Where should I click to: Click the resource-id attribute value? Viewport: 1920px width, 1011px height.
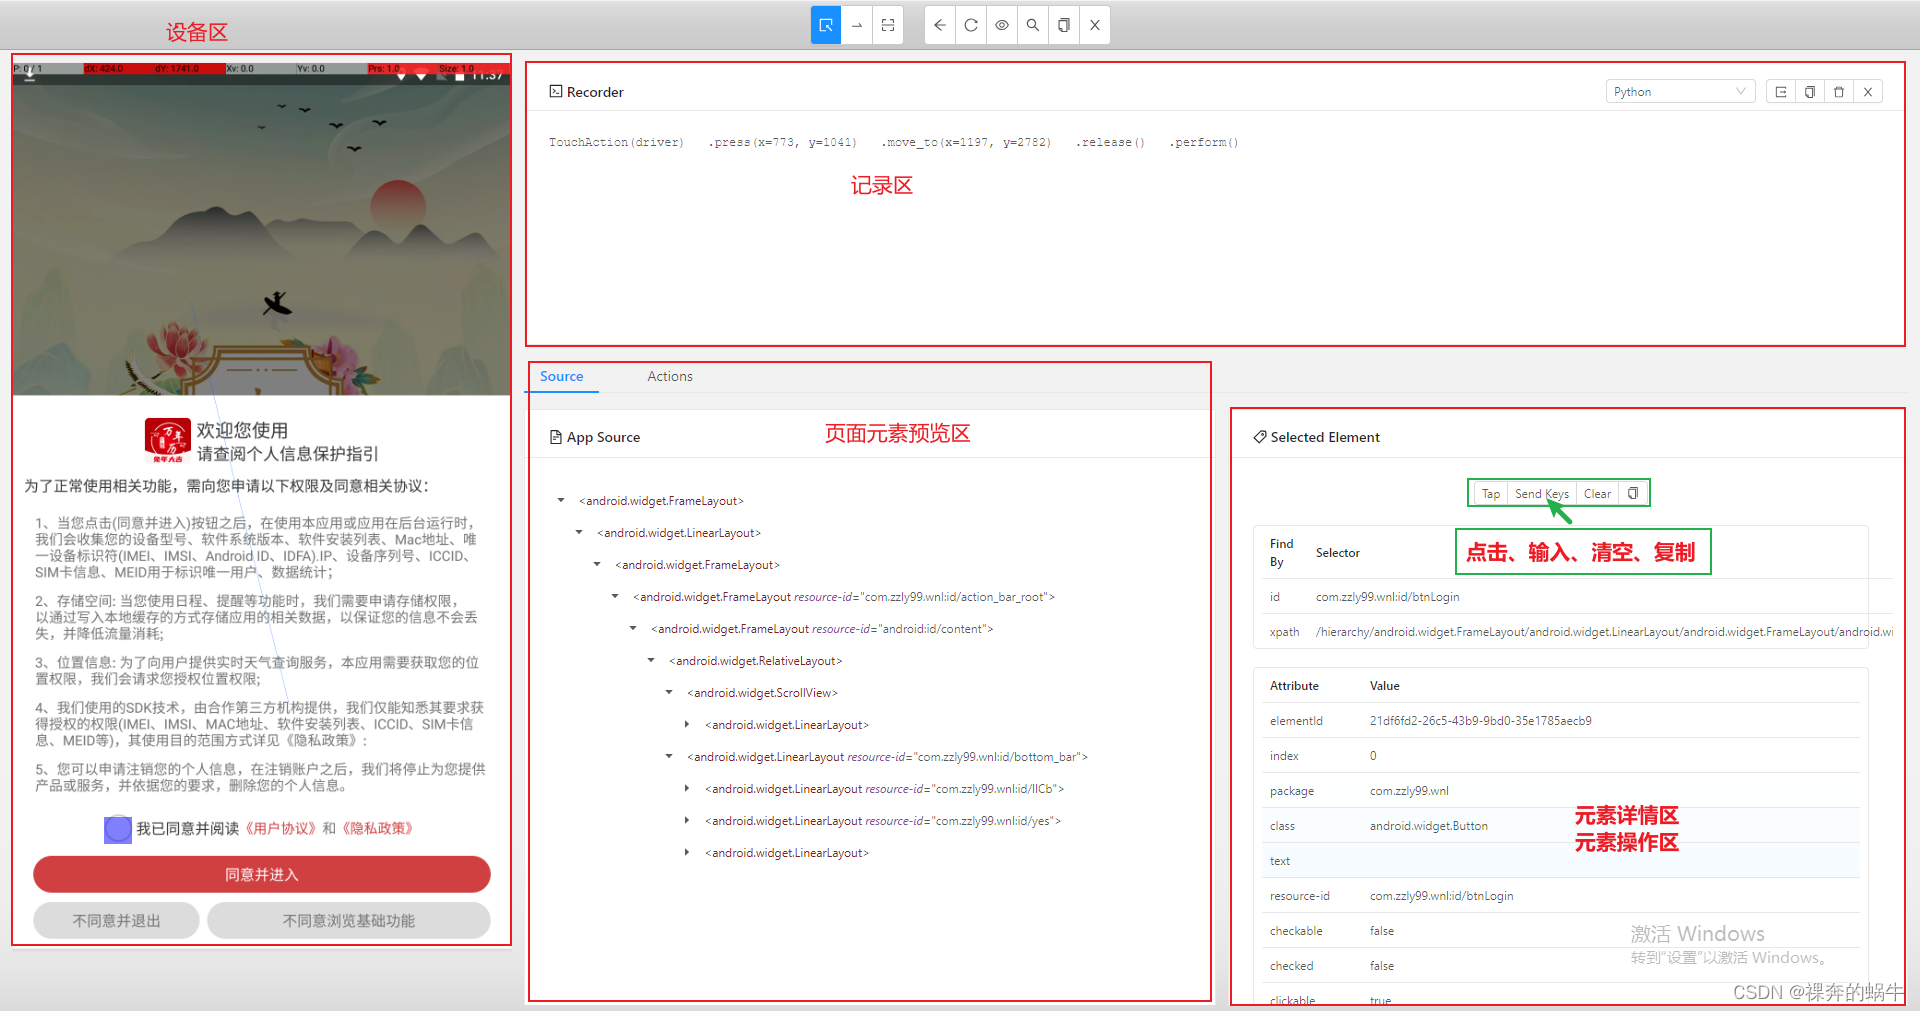(x=1441, y=896)
